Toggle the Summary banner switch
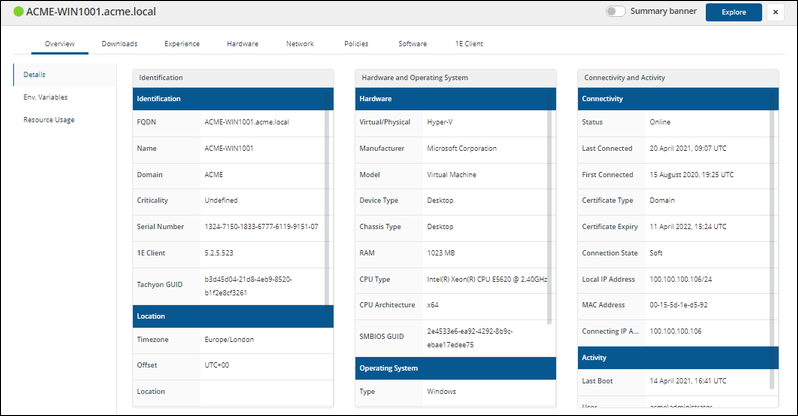 pyautogui.click(x=615, y=12)
